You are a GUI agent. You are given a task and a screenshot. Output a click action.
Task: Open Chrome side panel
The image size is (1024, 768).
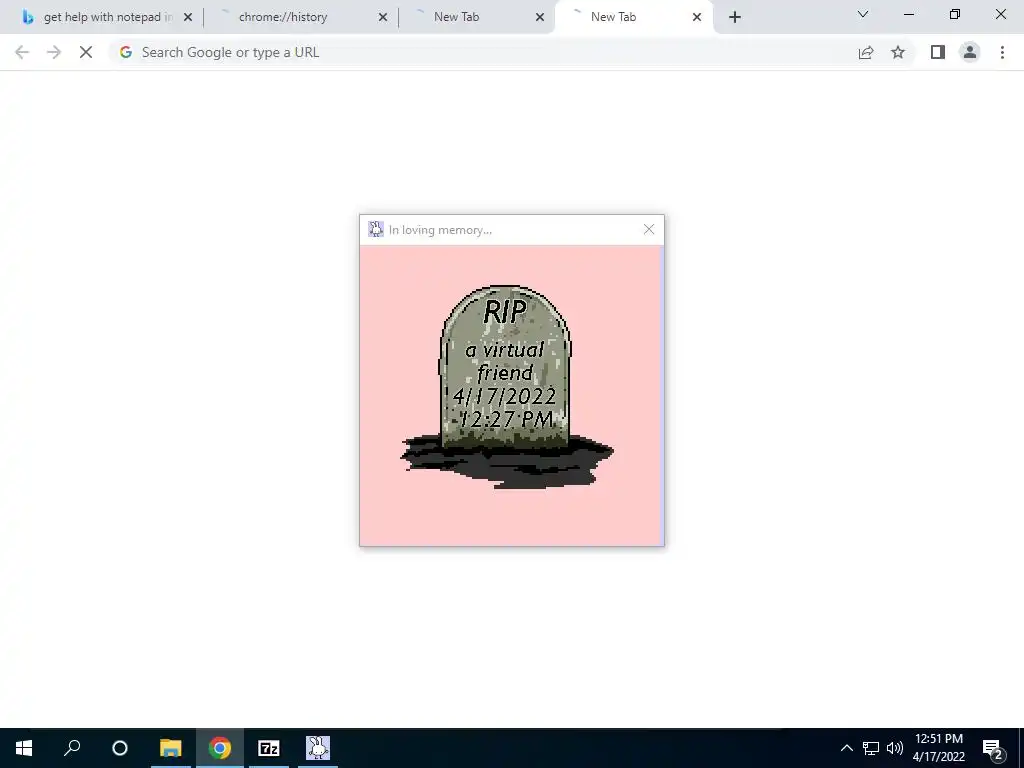(938, 52)
